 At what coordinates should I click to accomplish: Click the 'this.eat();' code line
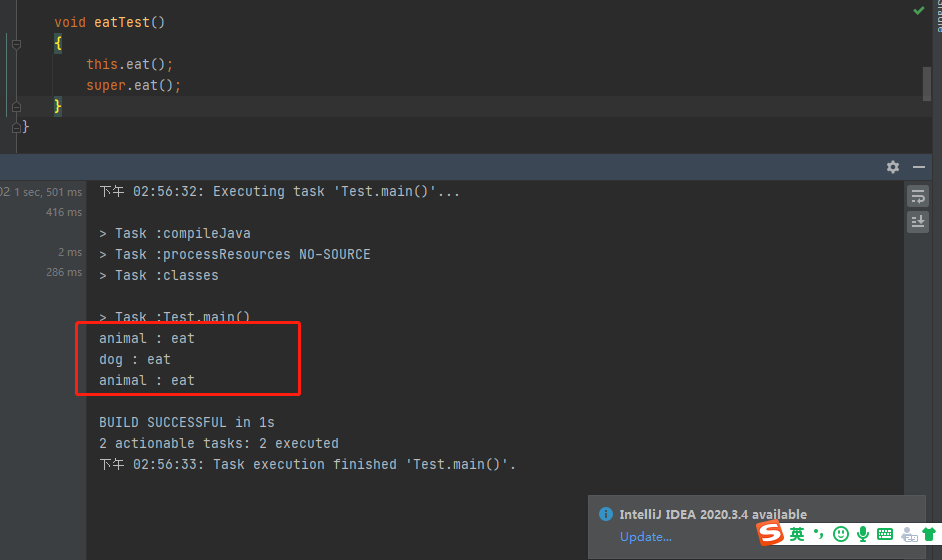pos(129,64)
